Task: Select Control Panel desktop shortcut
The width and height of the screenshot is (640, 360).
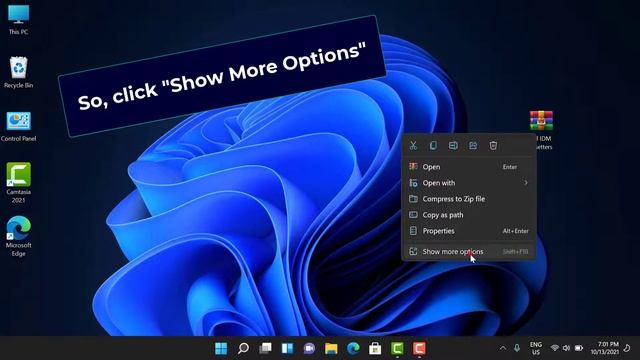Action: pos(18,126)
